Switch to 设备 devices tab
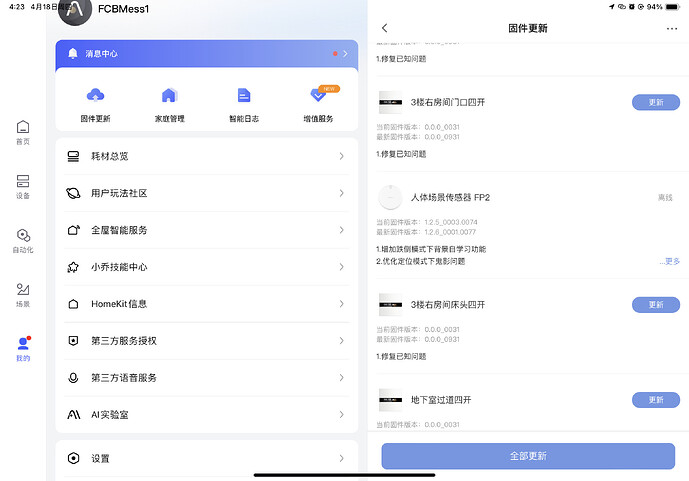The width and height of the screenshot is (689, 481). [23, 187]
